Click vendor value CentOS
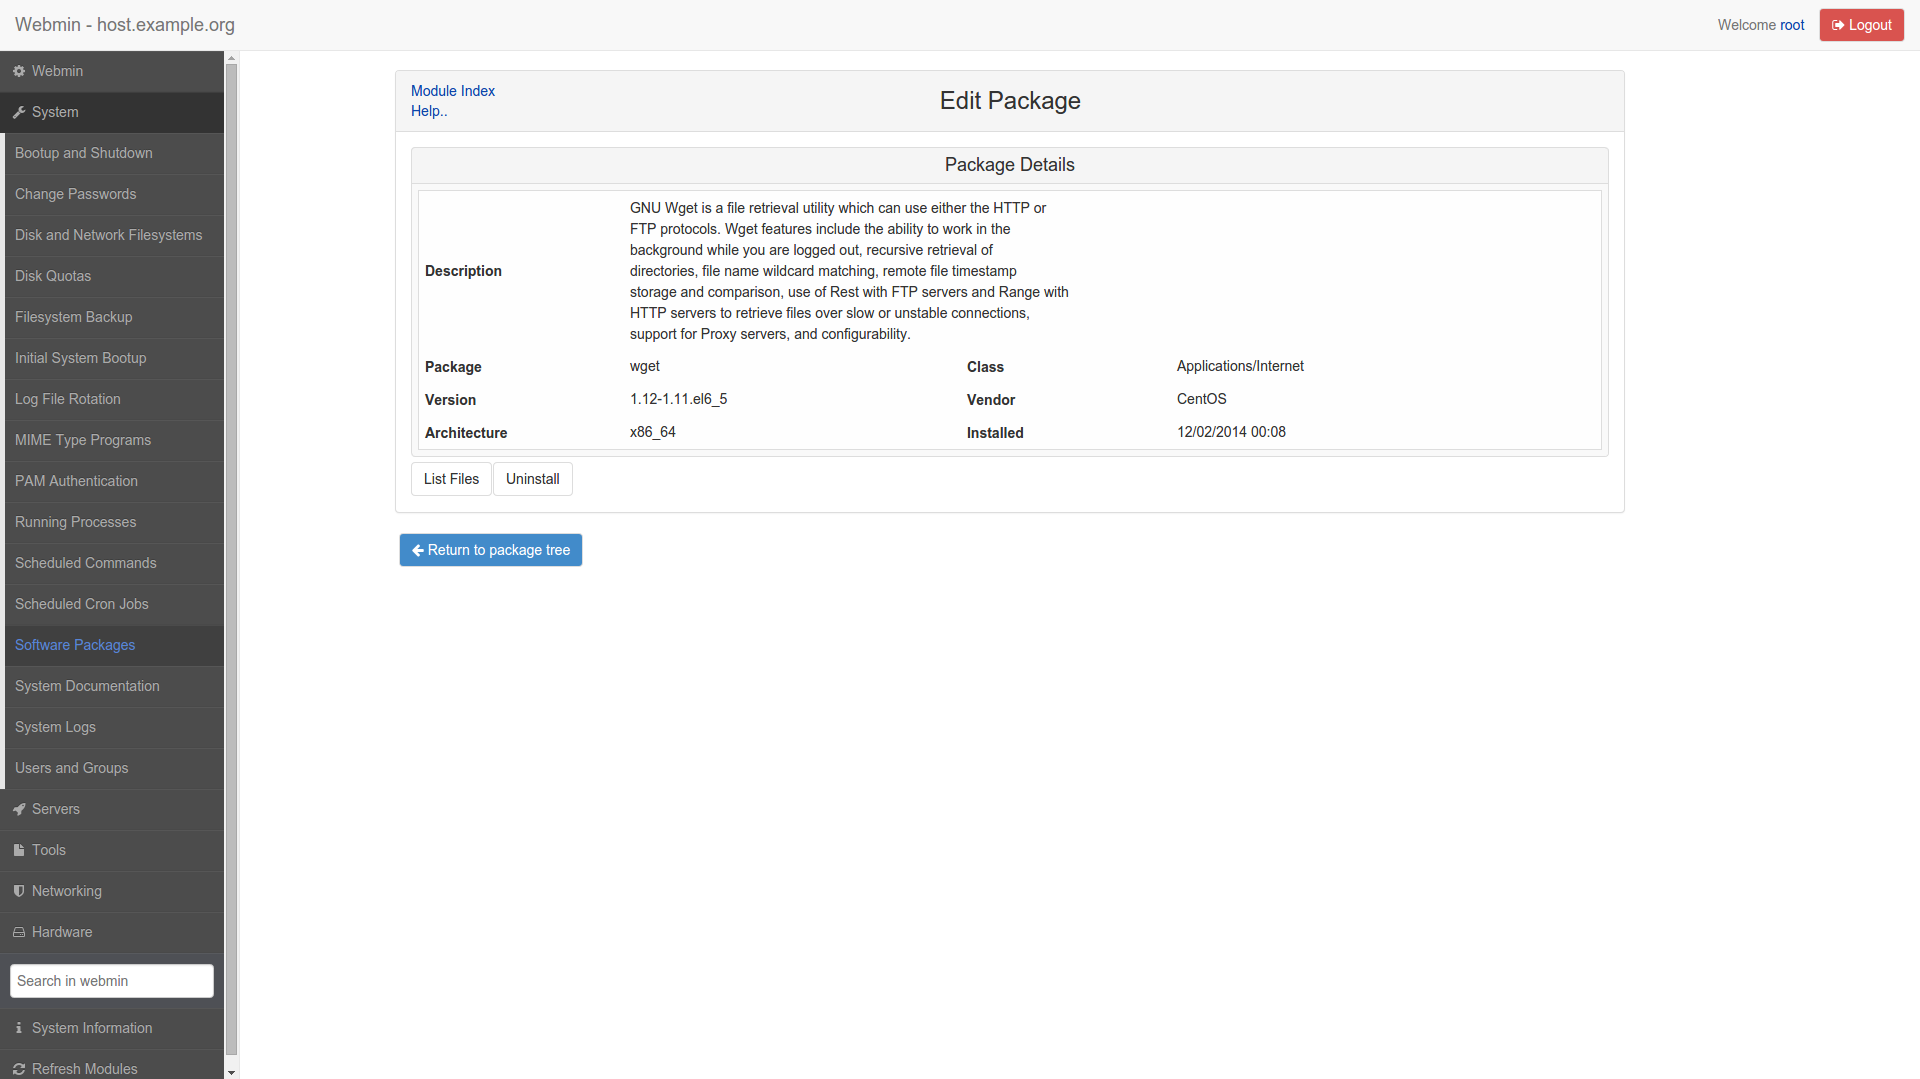The height and width of the screenshot is (1079, 1920). 1202,399
